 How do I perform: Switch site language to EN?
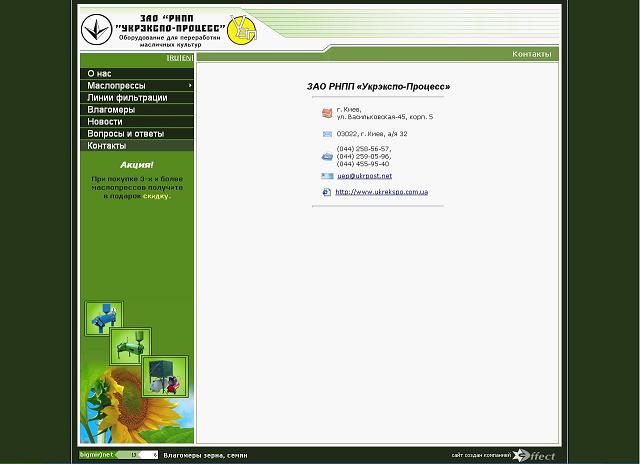tap(187, 58)
